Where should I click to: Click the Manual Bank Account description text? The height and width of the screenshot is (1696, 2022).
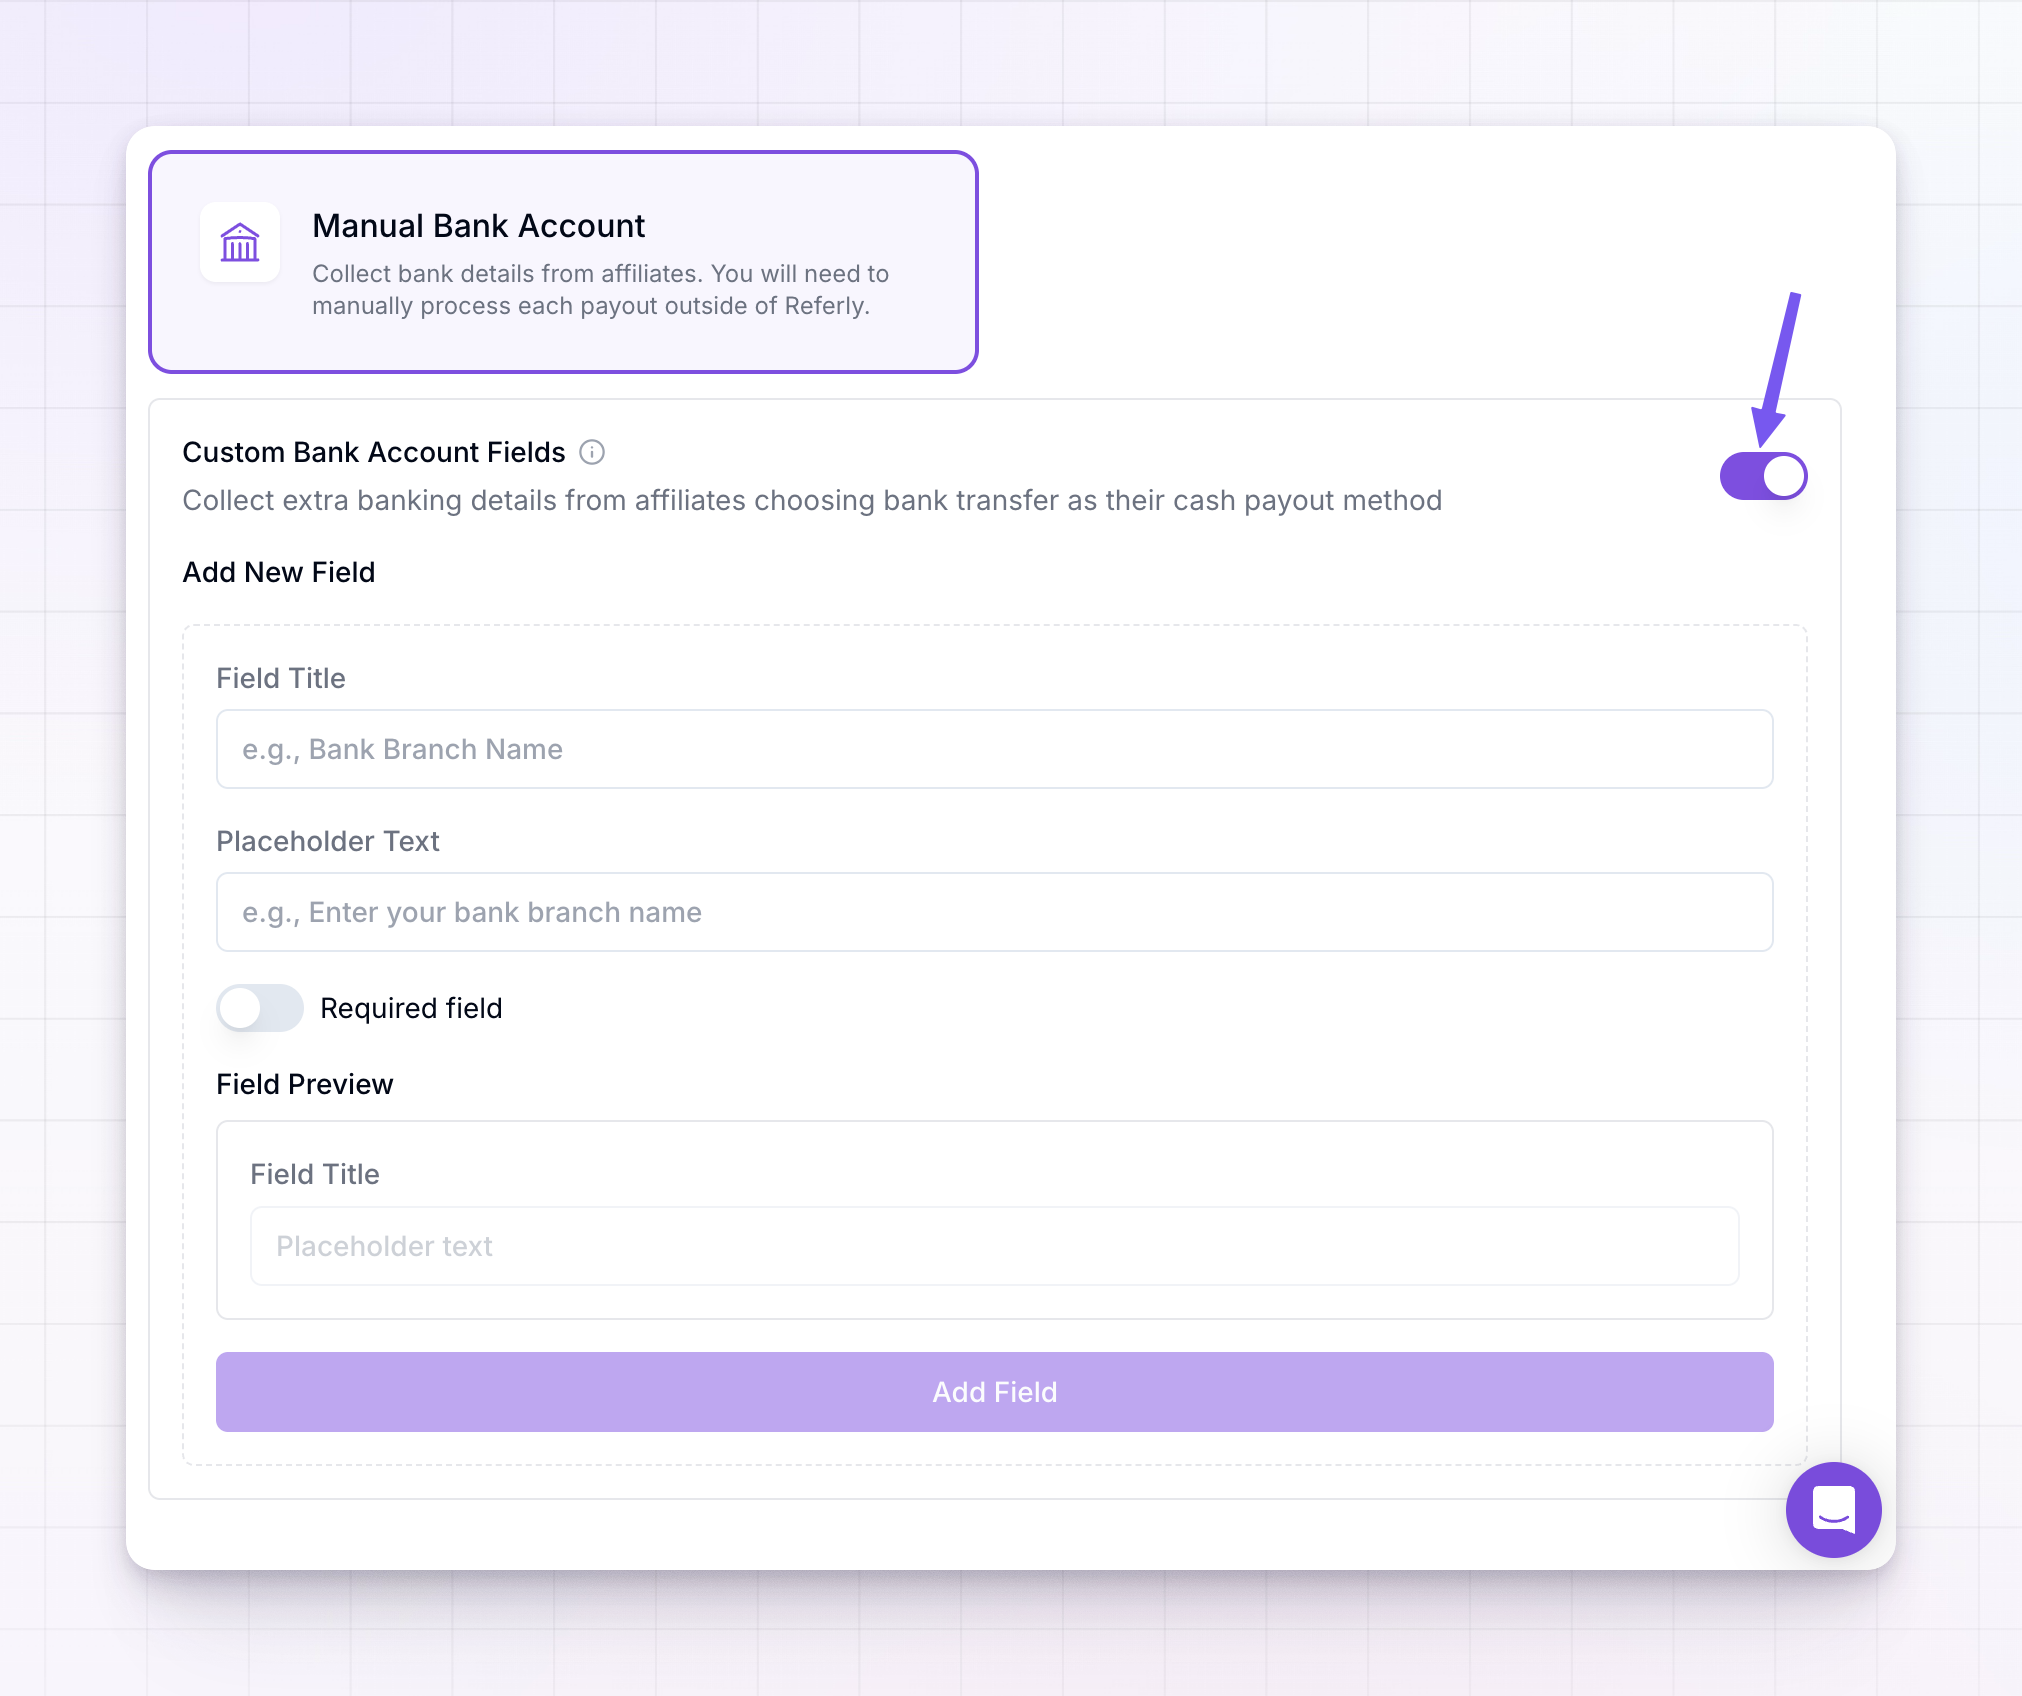(x=600, y=290)
